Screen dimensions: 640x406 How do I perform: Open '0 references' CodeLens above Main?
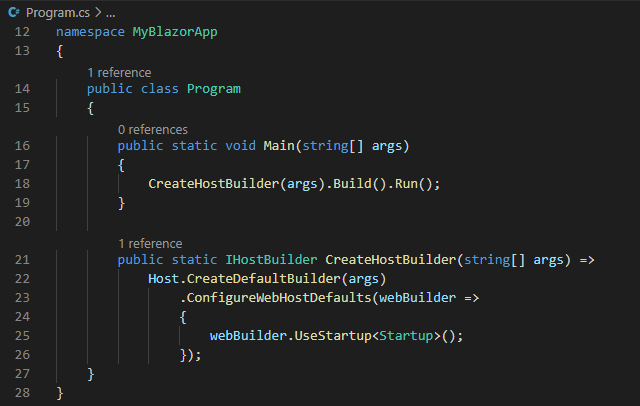point(153,130)
